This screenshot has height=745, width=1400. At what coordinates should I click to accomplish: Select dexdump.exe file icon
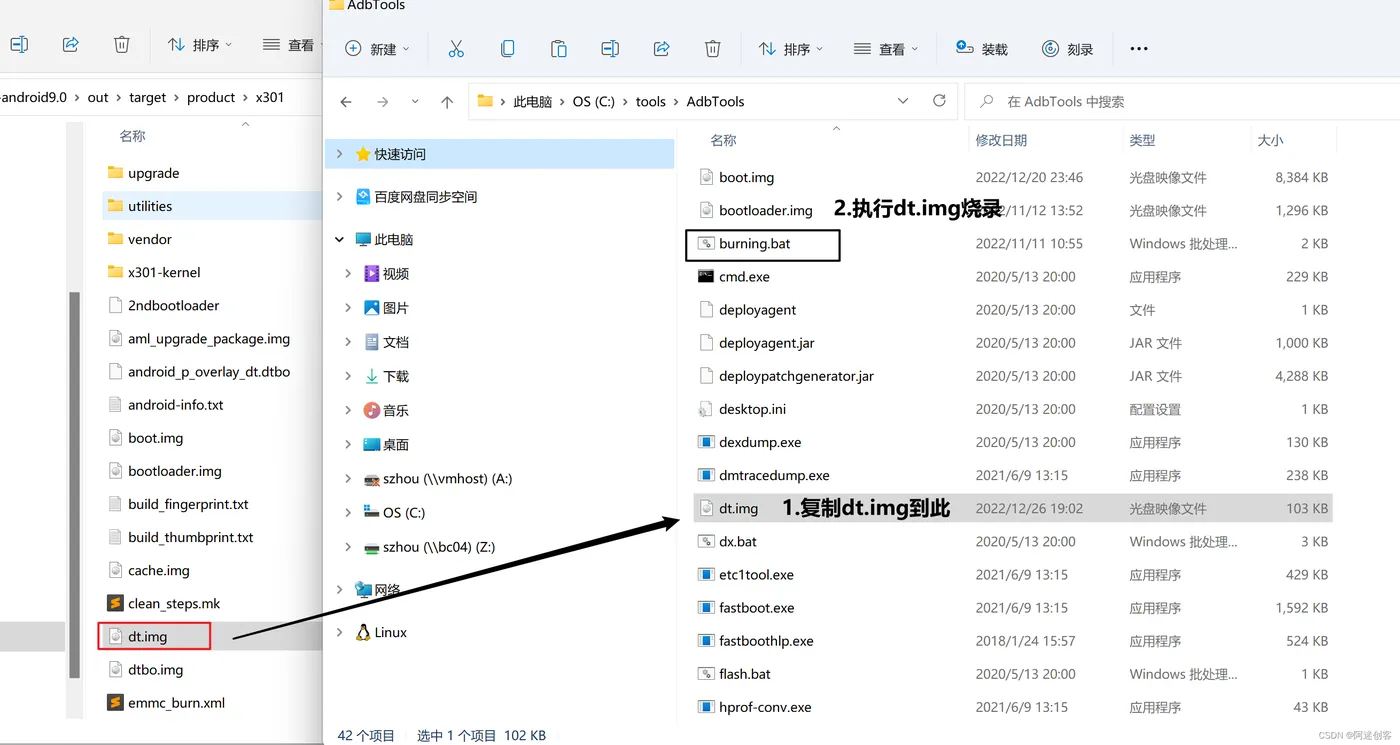click(x=706, y=442)
